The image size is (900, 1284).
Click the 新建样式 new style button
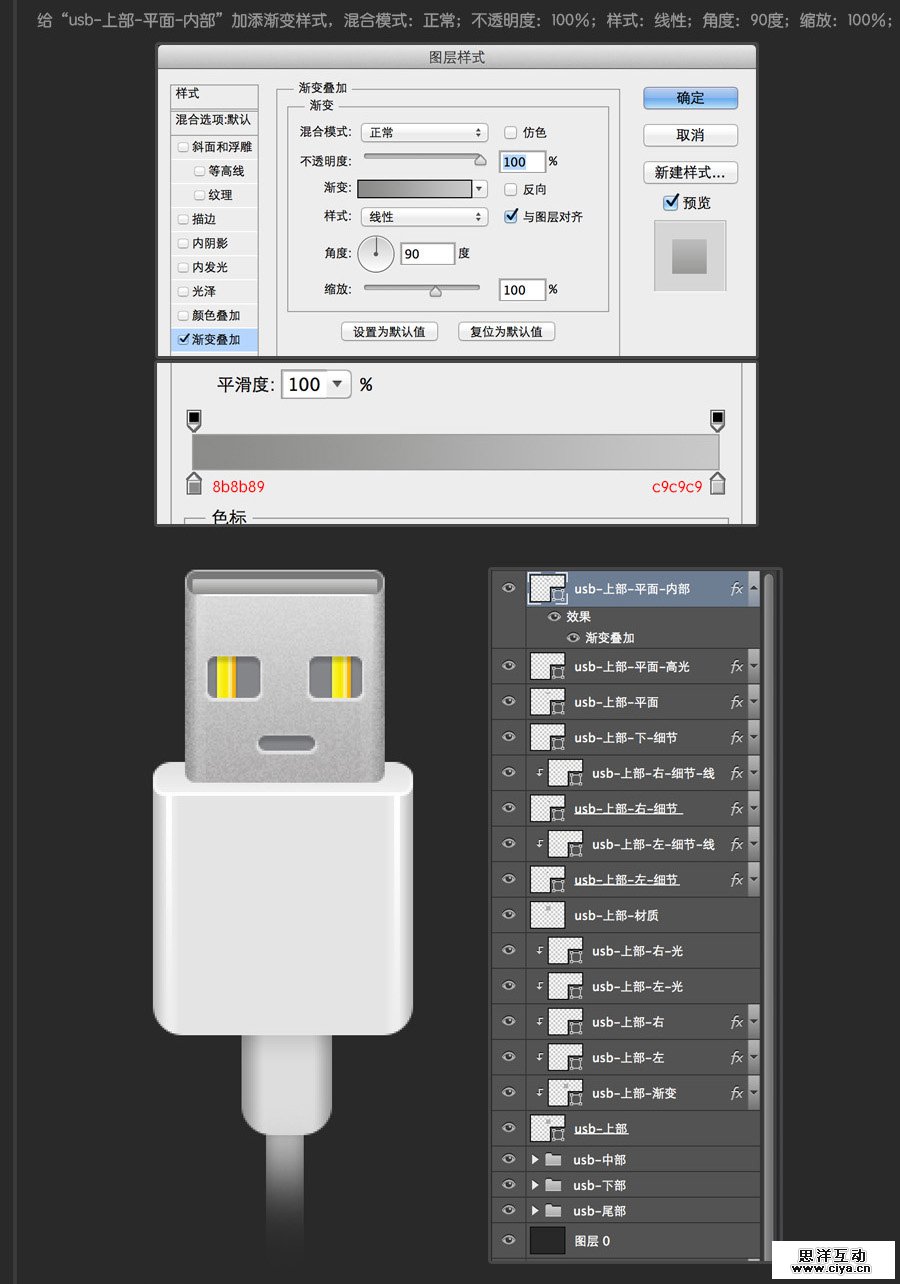tap(689, 172)
